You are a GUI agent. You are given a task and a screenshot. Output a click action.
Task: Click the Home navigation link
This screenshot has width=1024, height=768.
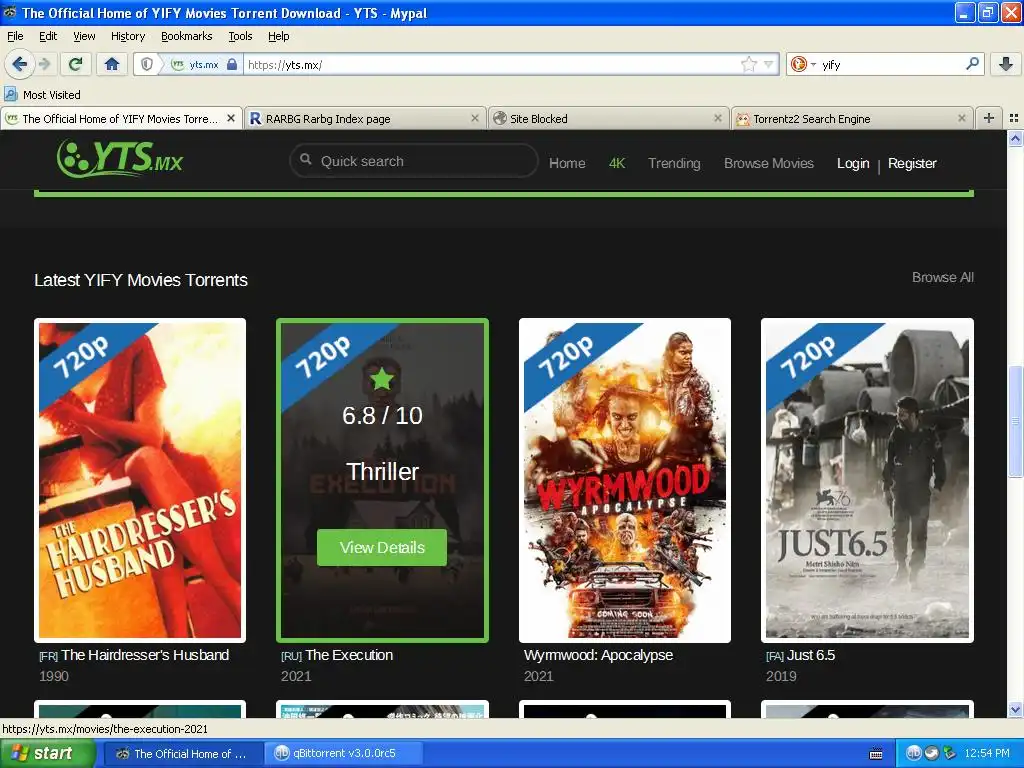567,163
